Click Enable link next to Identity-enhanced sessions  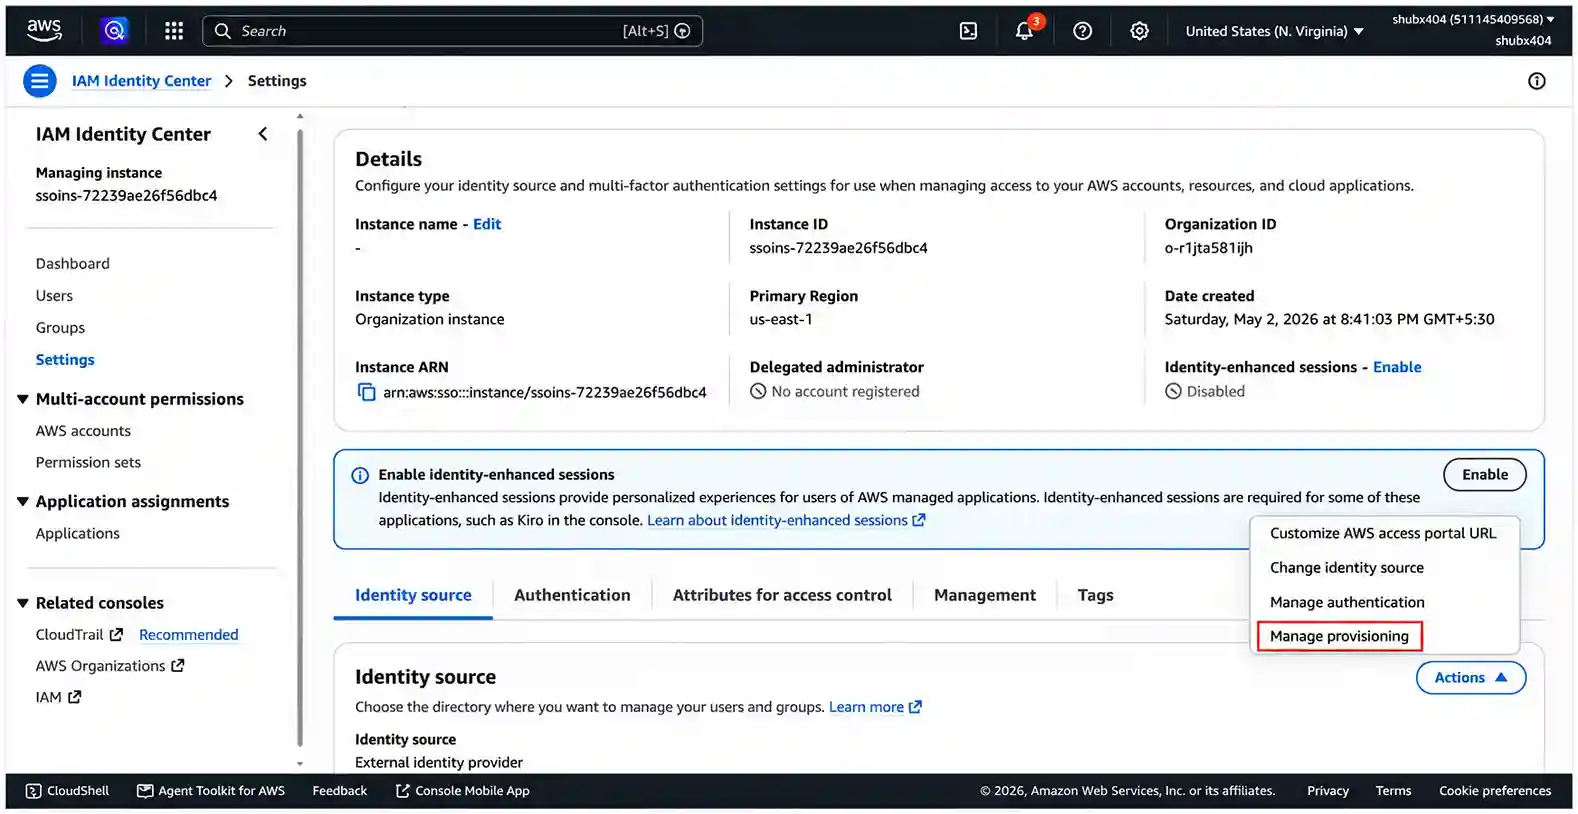[1396, 367]
